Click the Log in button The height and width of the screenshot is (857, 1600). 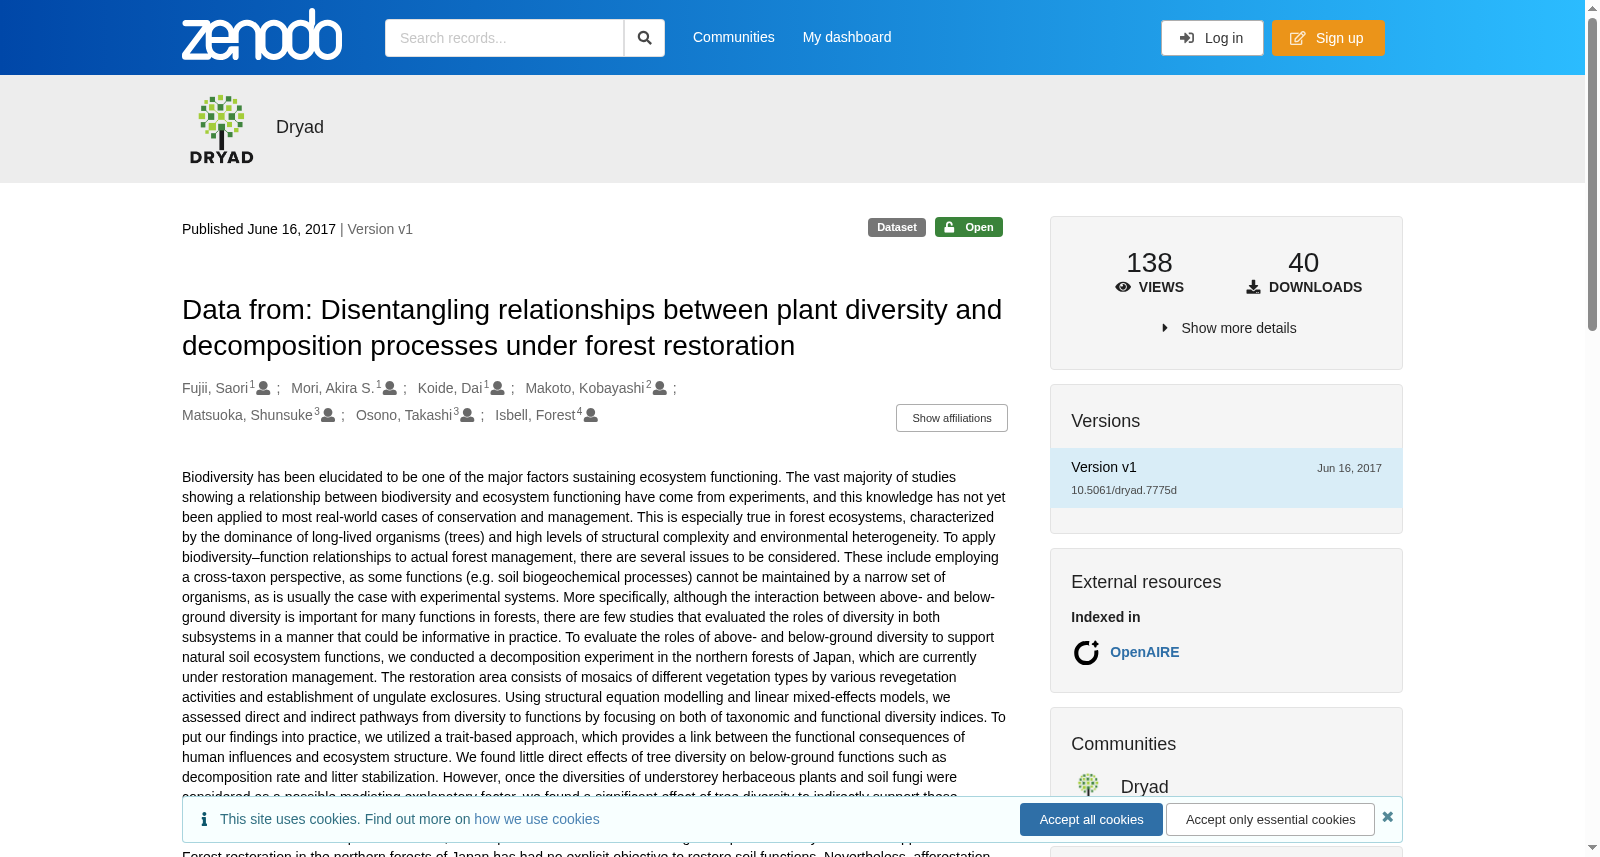(1212, 38)
